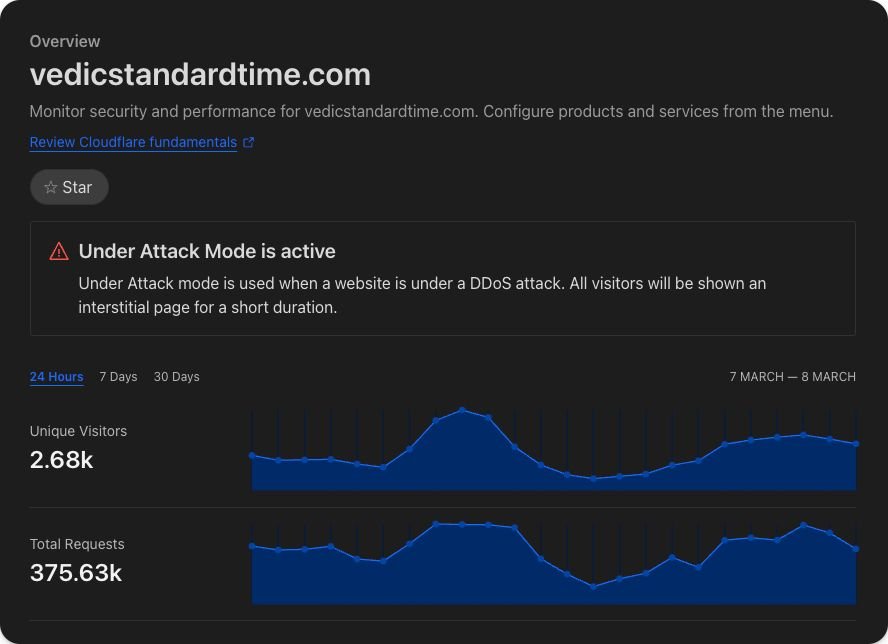Click the red warning triangle icon
Image resolution: width=888 pixels, height=644 pixels.
coord(59,252)
